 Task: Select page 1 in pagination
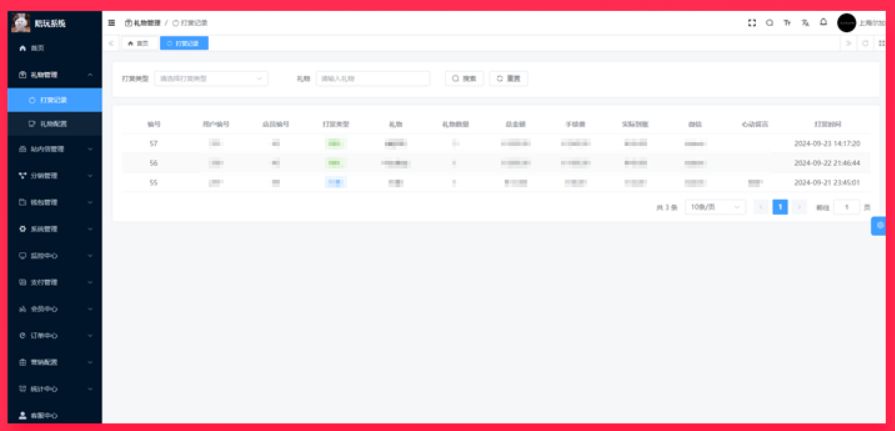pyautogui.click(x=780, y=207)
